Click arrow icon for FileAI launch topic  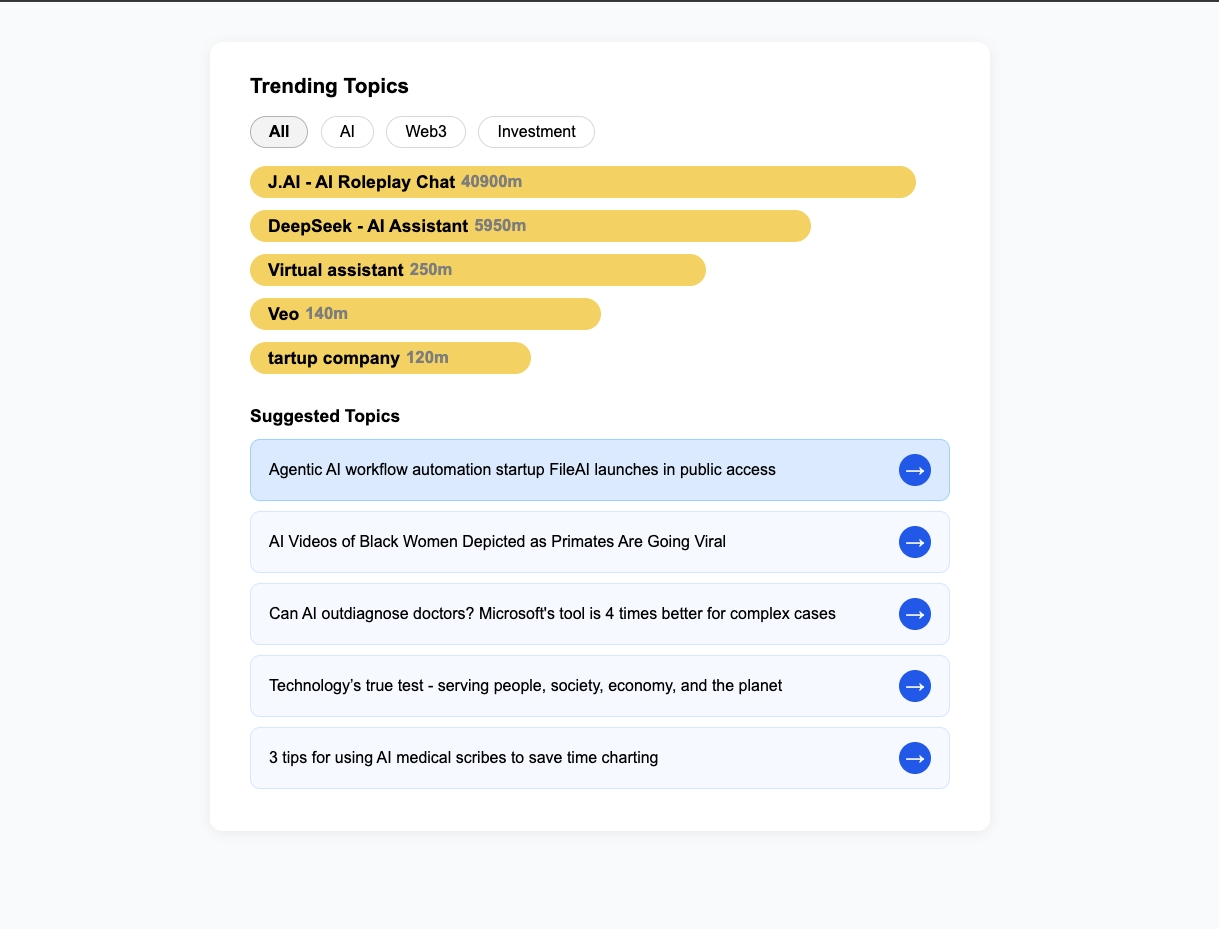pyautogui.click(x=915, y=470)
